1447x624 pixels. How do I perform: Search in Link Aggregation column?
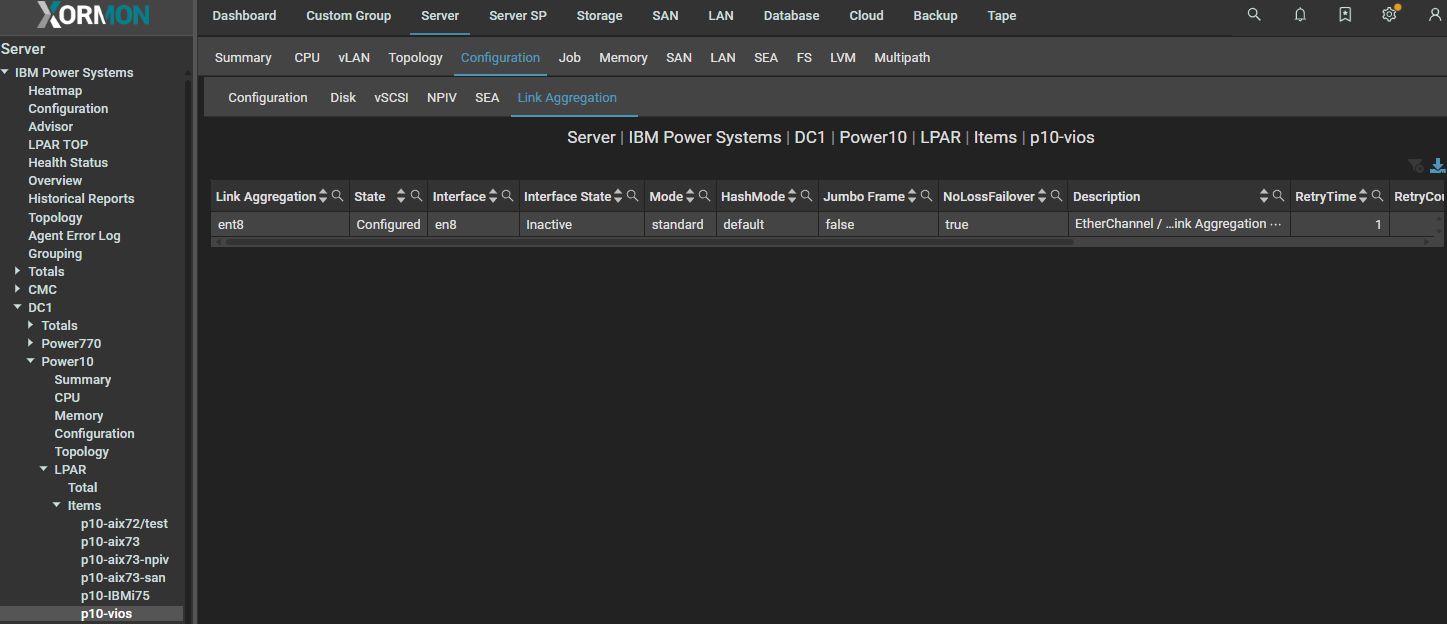338,196
